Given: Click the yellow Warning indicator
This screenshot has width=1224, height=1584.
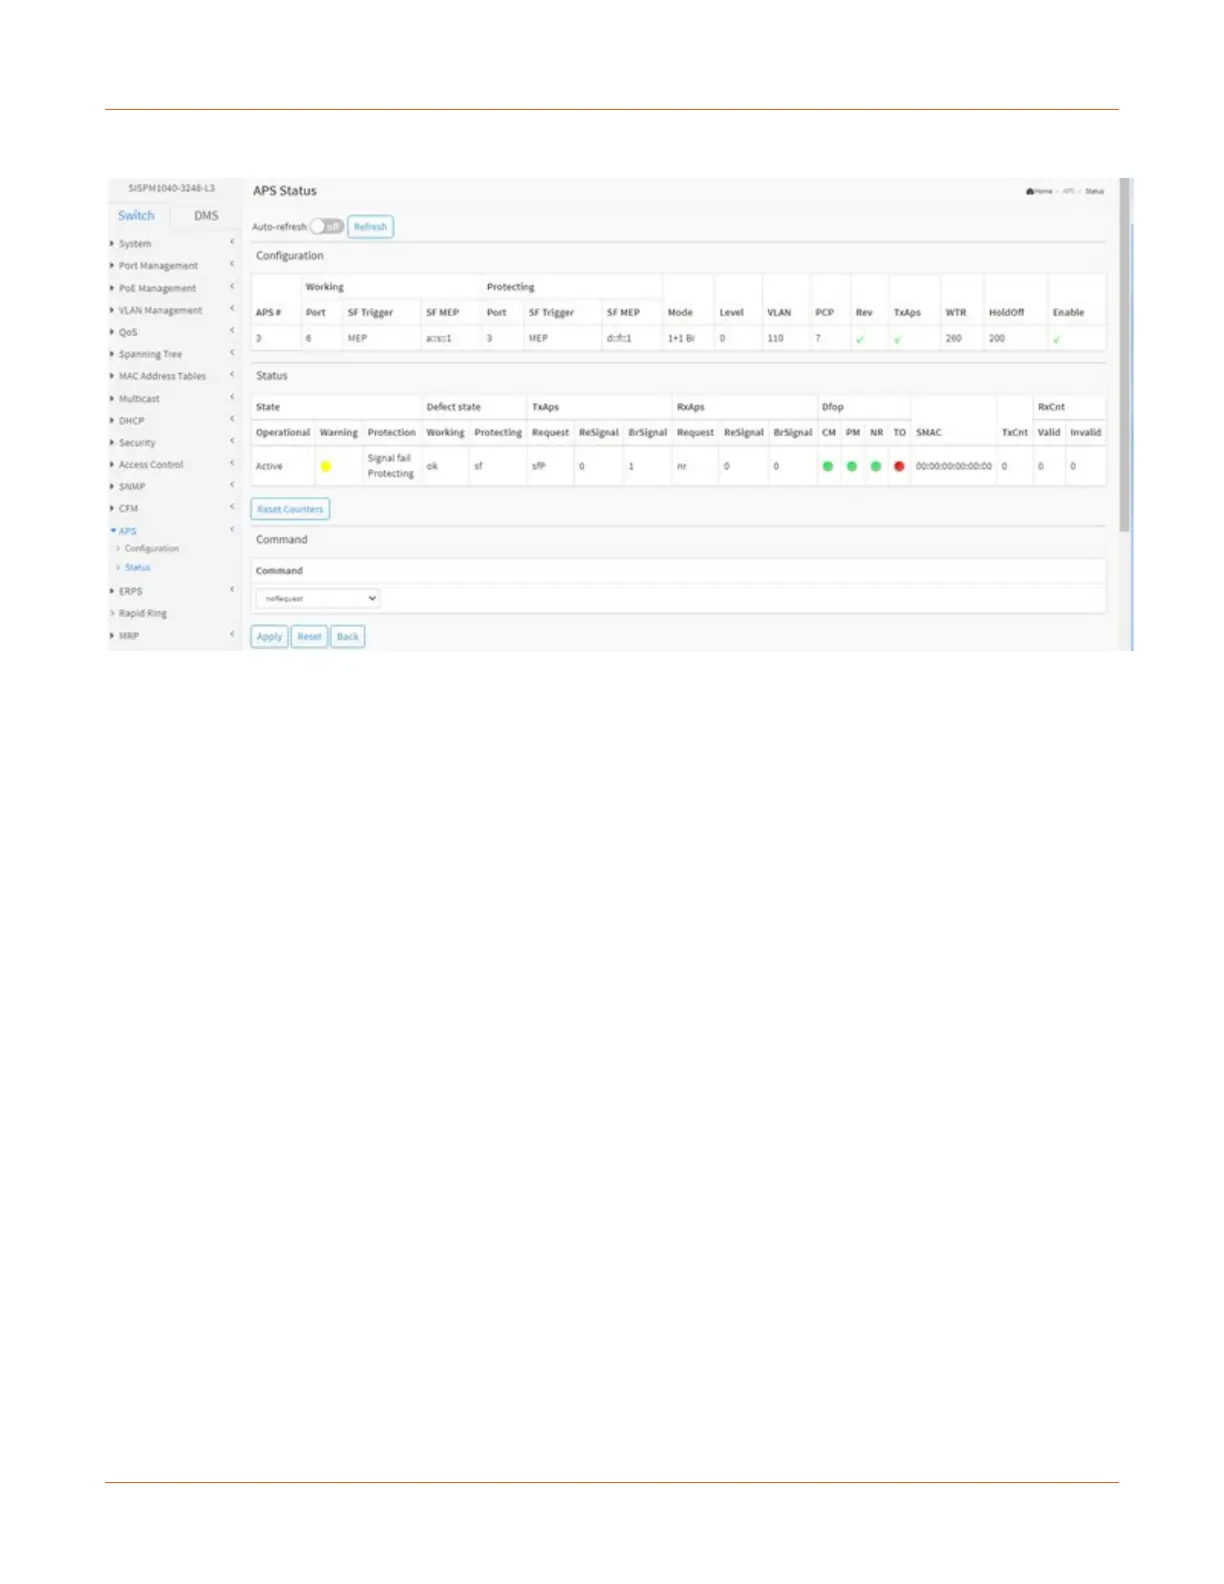Looking at the screenshot, I should click(x=326, y=467).
